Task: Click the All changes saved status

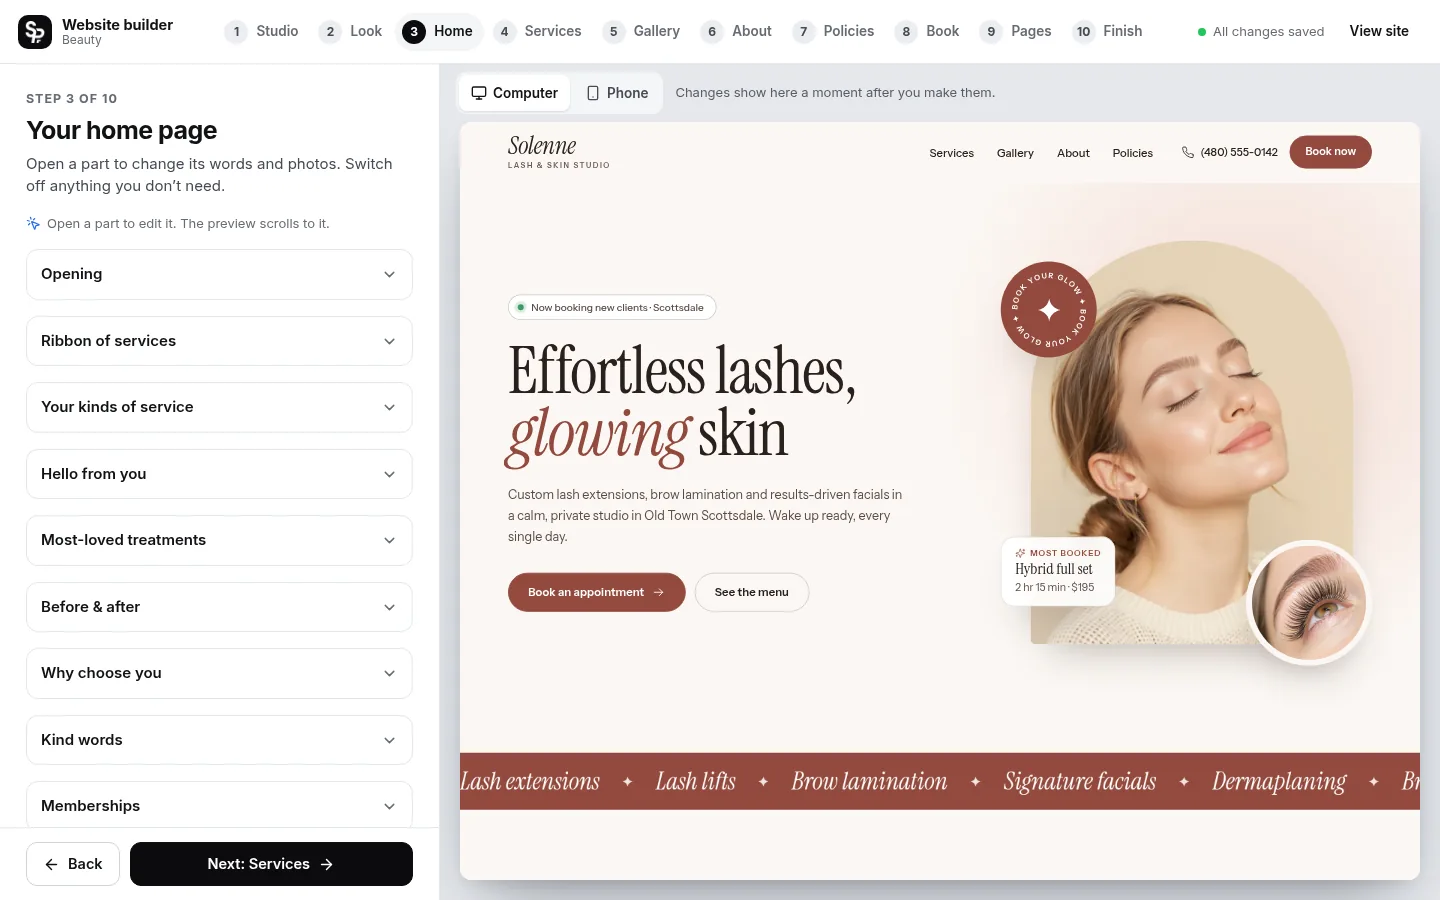Action: (x=1261, y=32)
